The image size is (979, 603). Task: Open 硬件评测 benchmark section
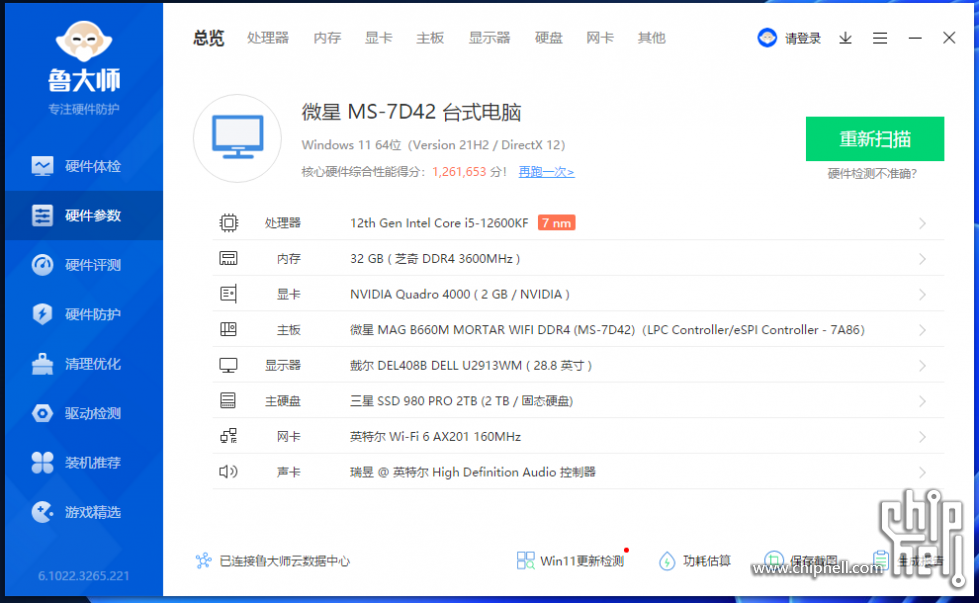point(84,265)
